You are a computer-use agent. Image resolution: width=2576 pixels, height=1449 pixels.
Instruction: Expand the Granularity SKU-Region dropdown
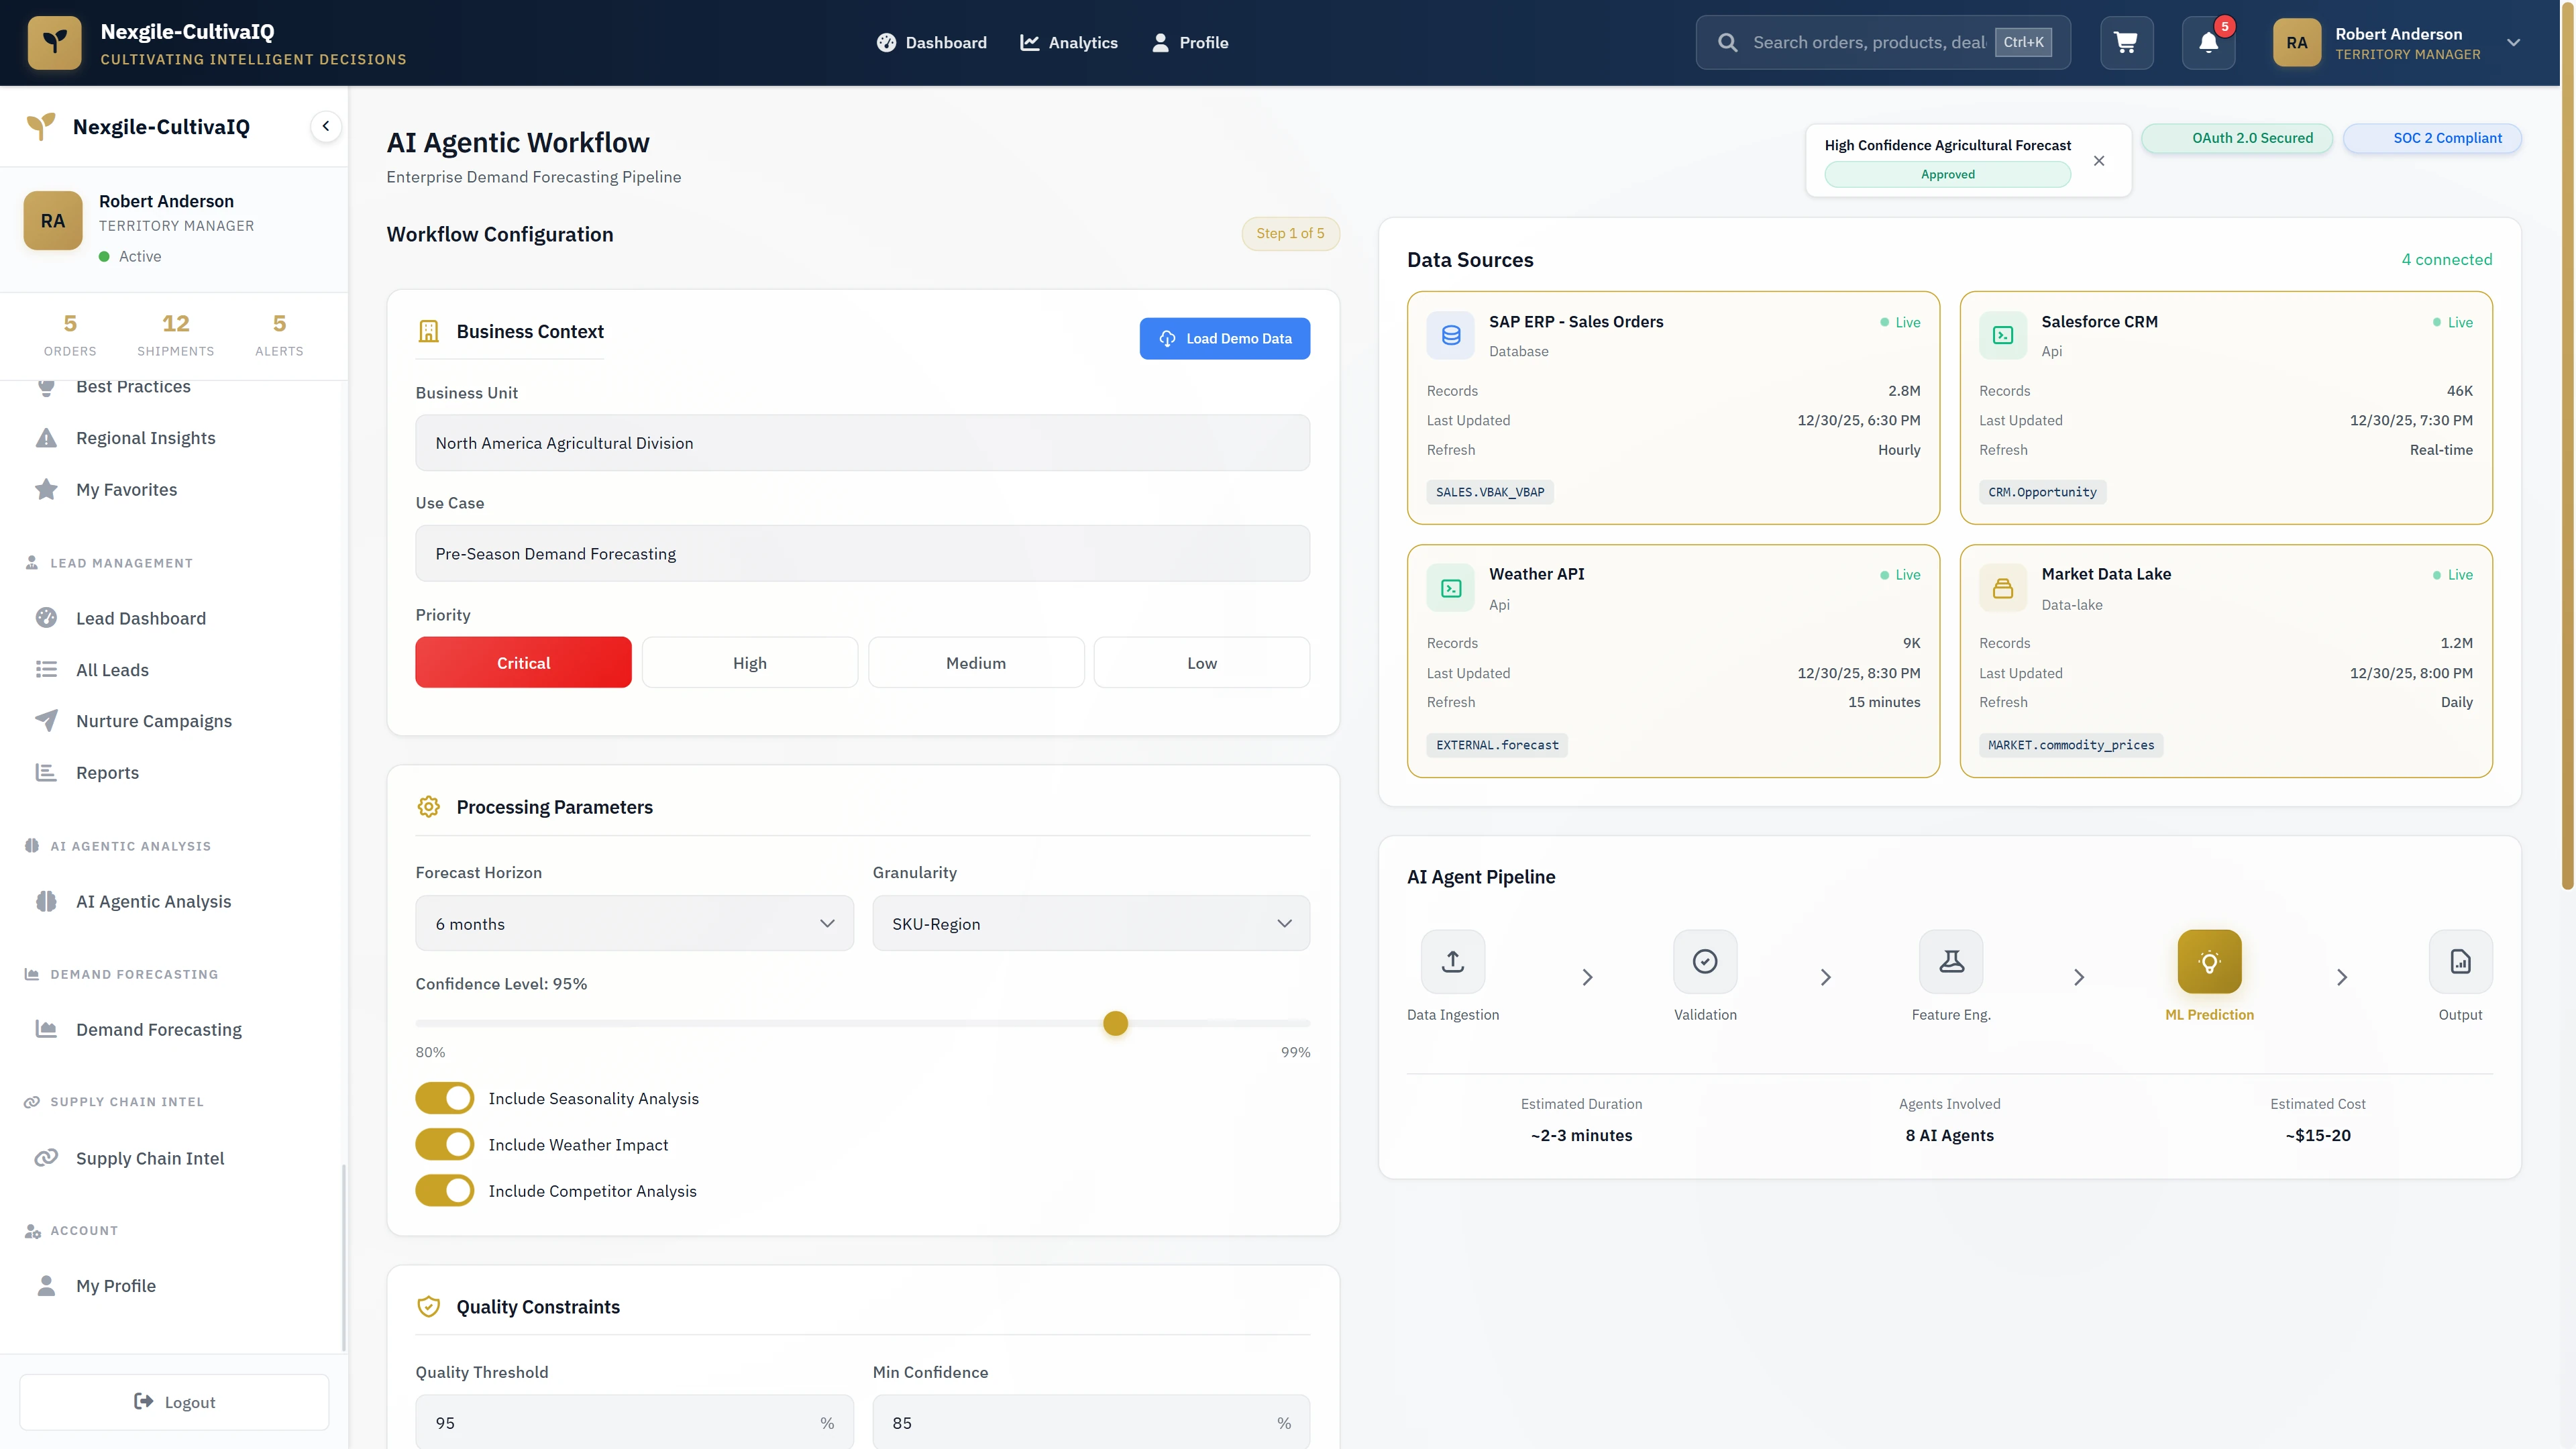(1091, 923)
